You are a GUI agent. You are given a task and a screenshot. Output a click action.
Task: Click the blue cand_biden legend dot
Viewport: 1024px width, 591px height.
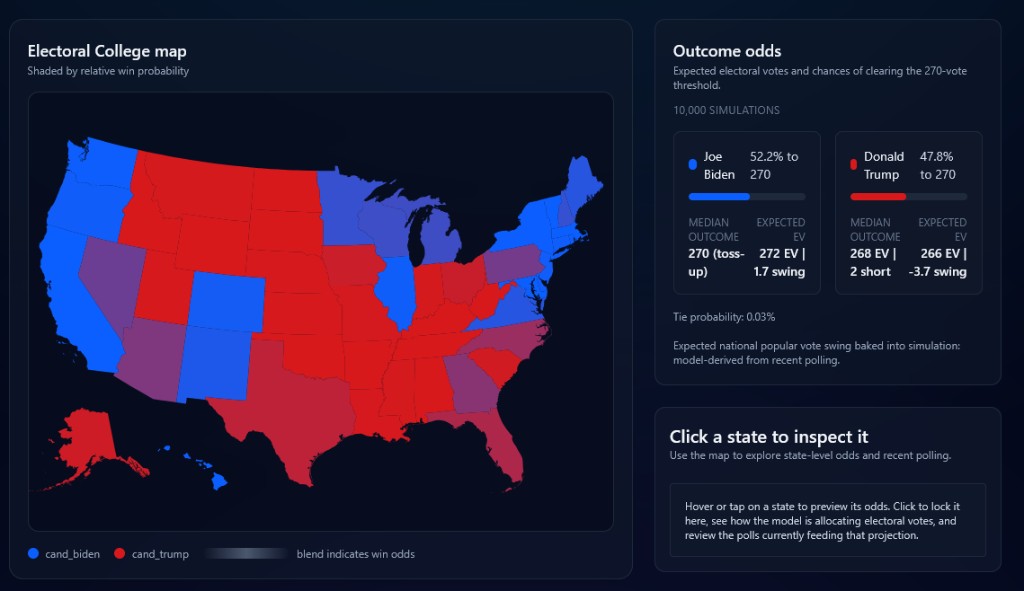coord(33,553)
